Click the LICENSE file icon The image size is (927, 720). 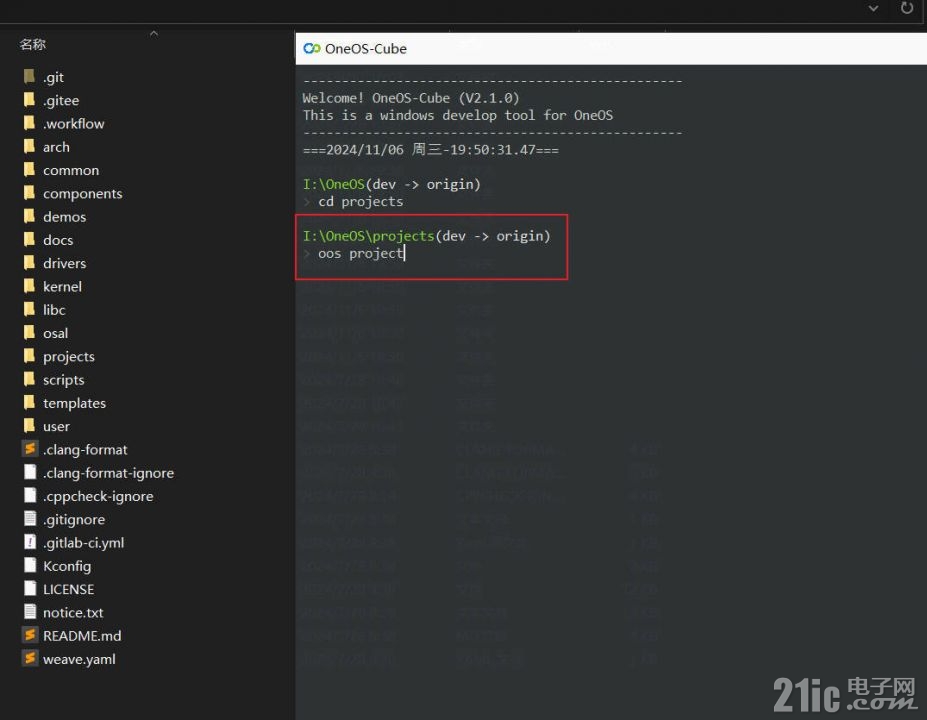click(30, 589)
